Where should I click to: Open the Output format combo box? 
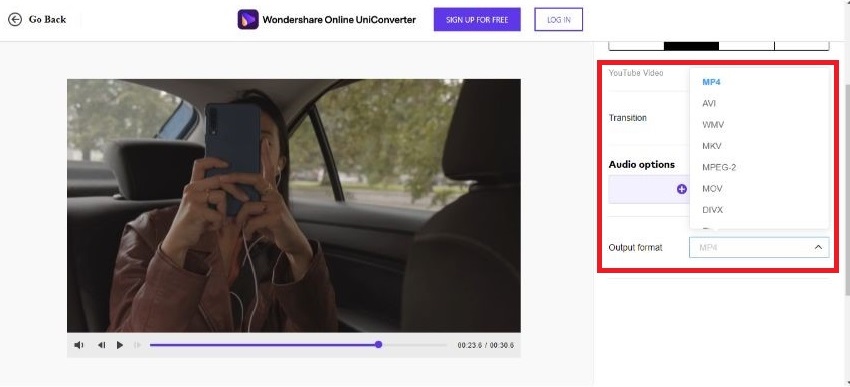coord(759,247)
